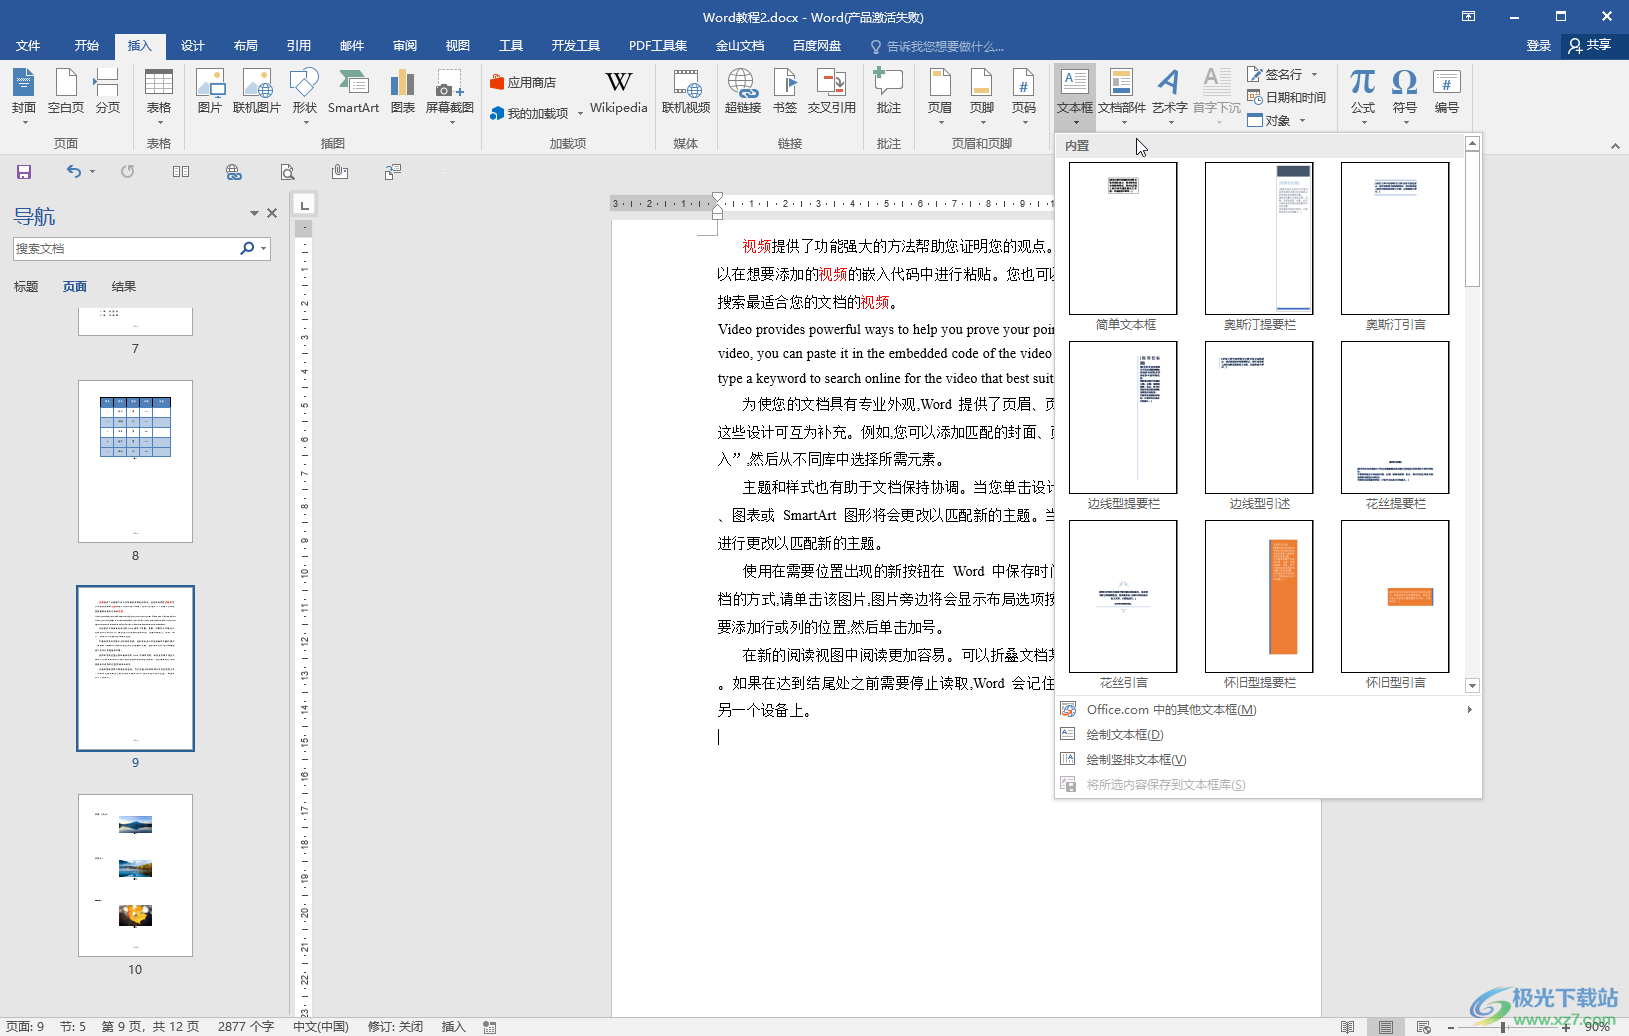Open the Shapes (形状) gallery
The height and width of the screenshot is (1036, 1629).
304,96
